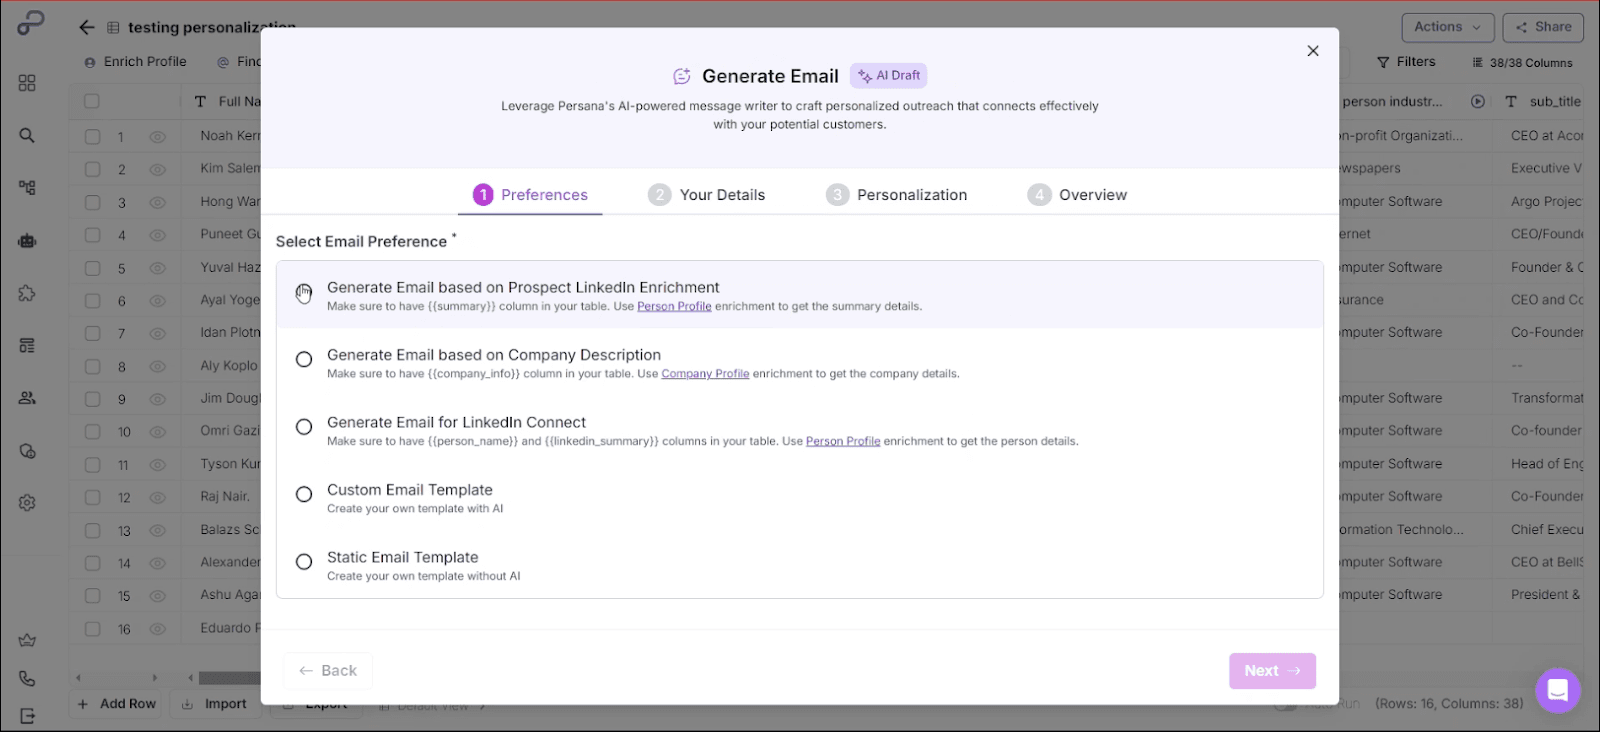Viewport: 1600px width, 732px height.
Task: Open the search icon in left sidebar
Action: click(x=27, y=135)
